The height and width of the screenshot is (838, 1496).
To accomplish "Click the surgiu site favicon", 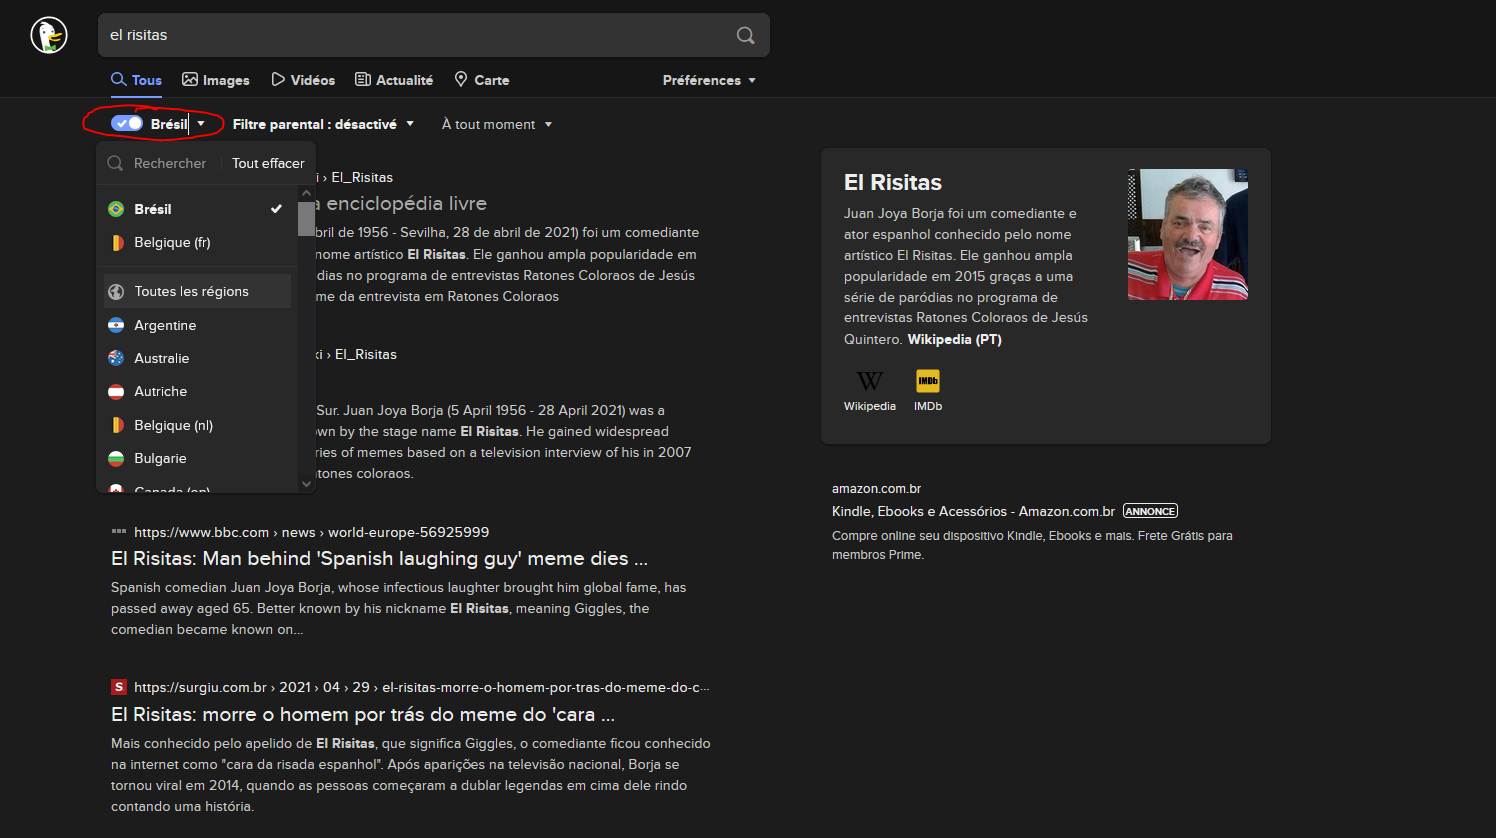I will (119, 687).
